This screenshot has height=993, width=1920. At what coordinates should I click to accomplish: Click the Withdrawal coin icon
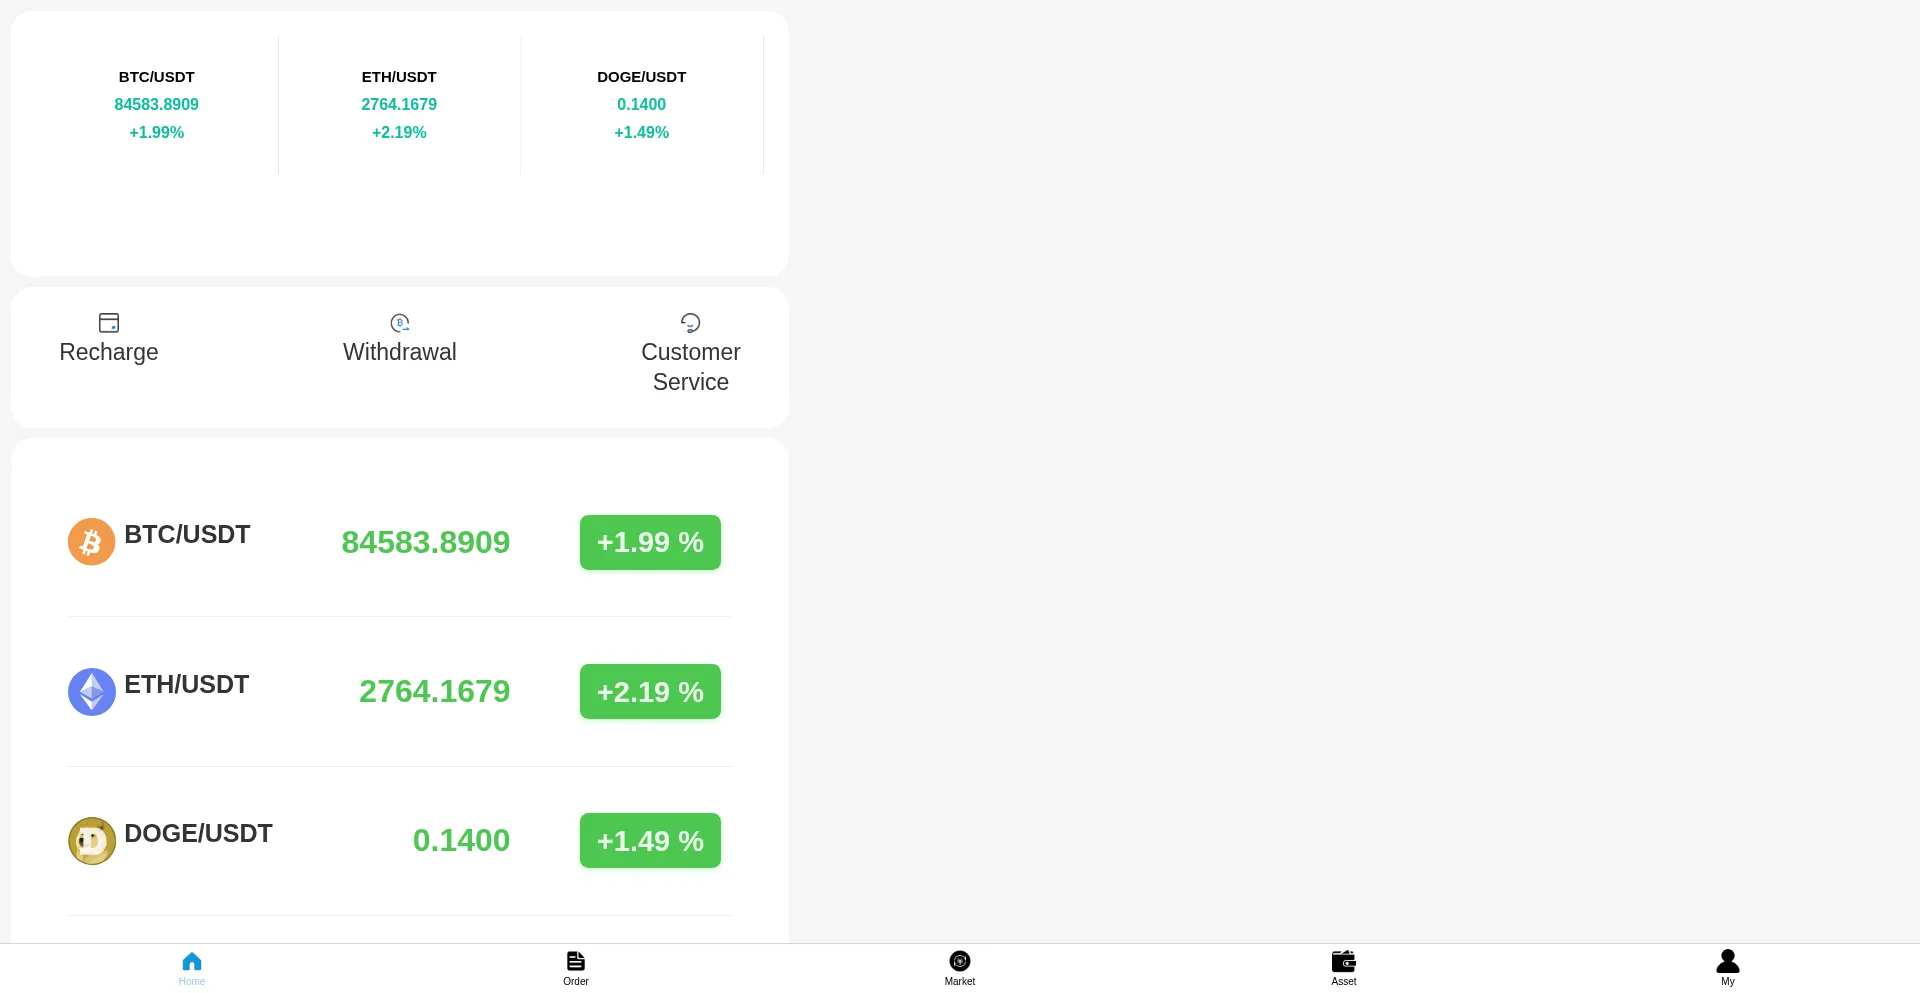click(400, 322)
